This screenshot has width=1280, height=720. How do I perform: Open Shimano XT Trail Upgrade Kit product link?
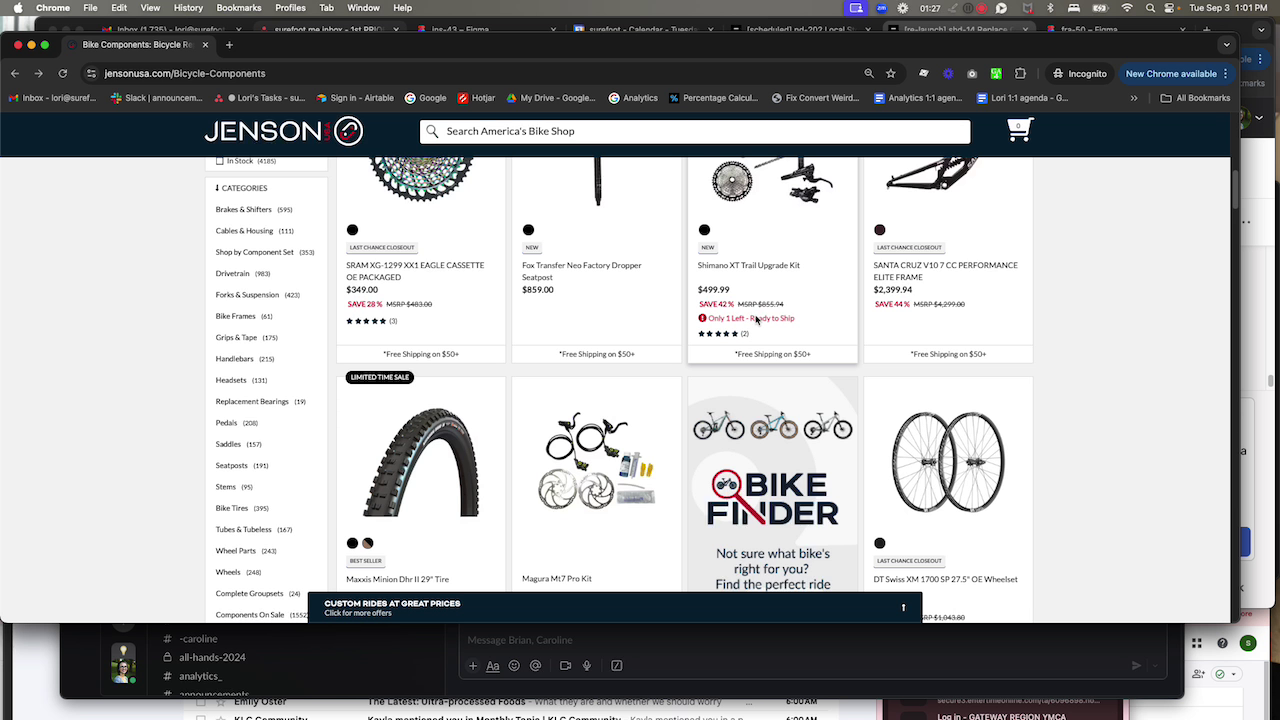(748, 265)
